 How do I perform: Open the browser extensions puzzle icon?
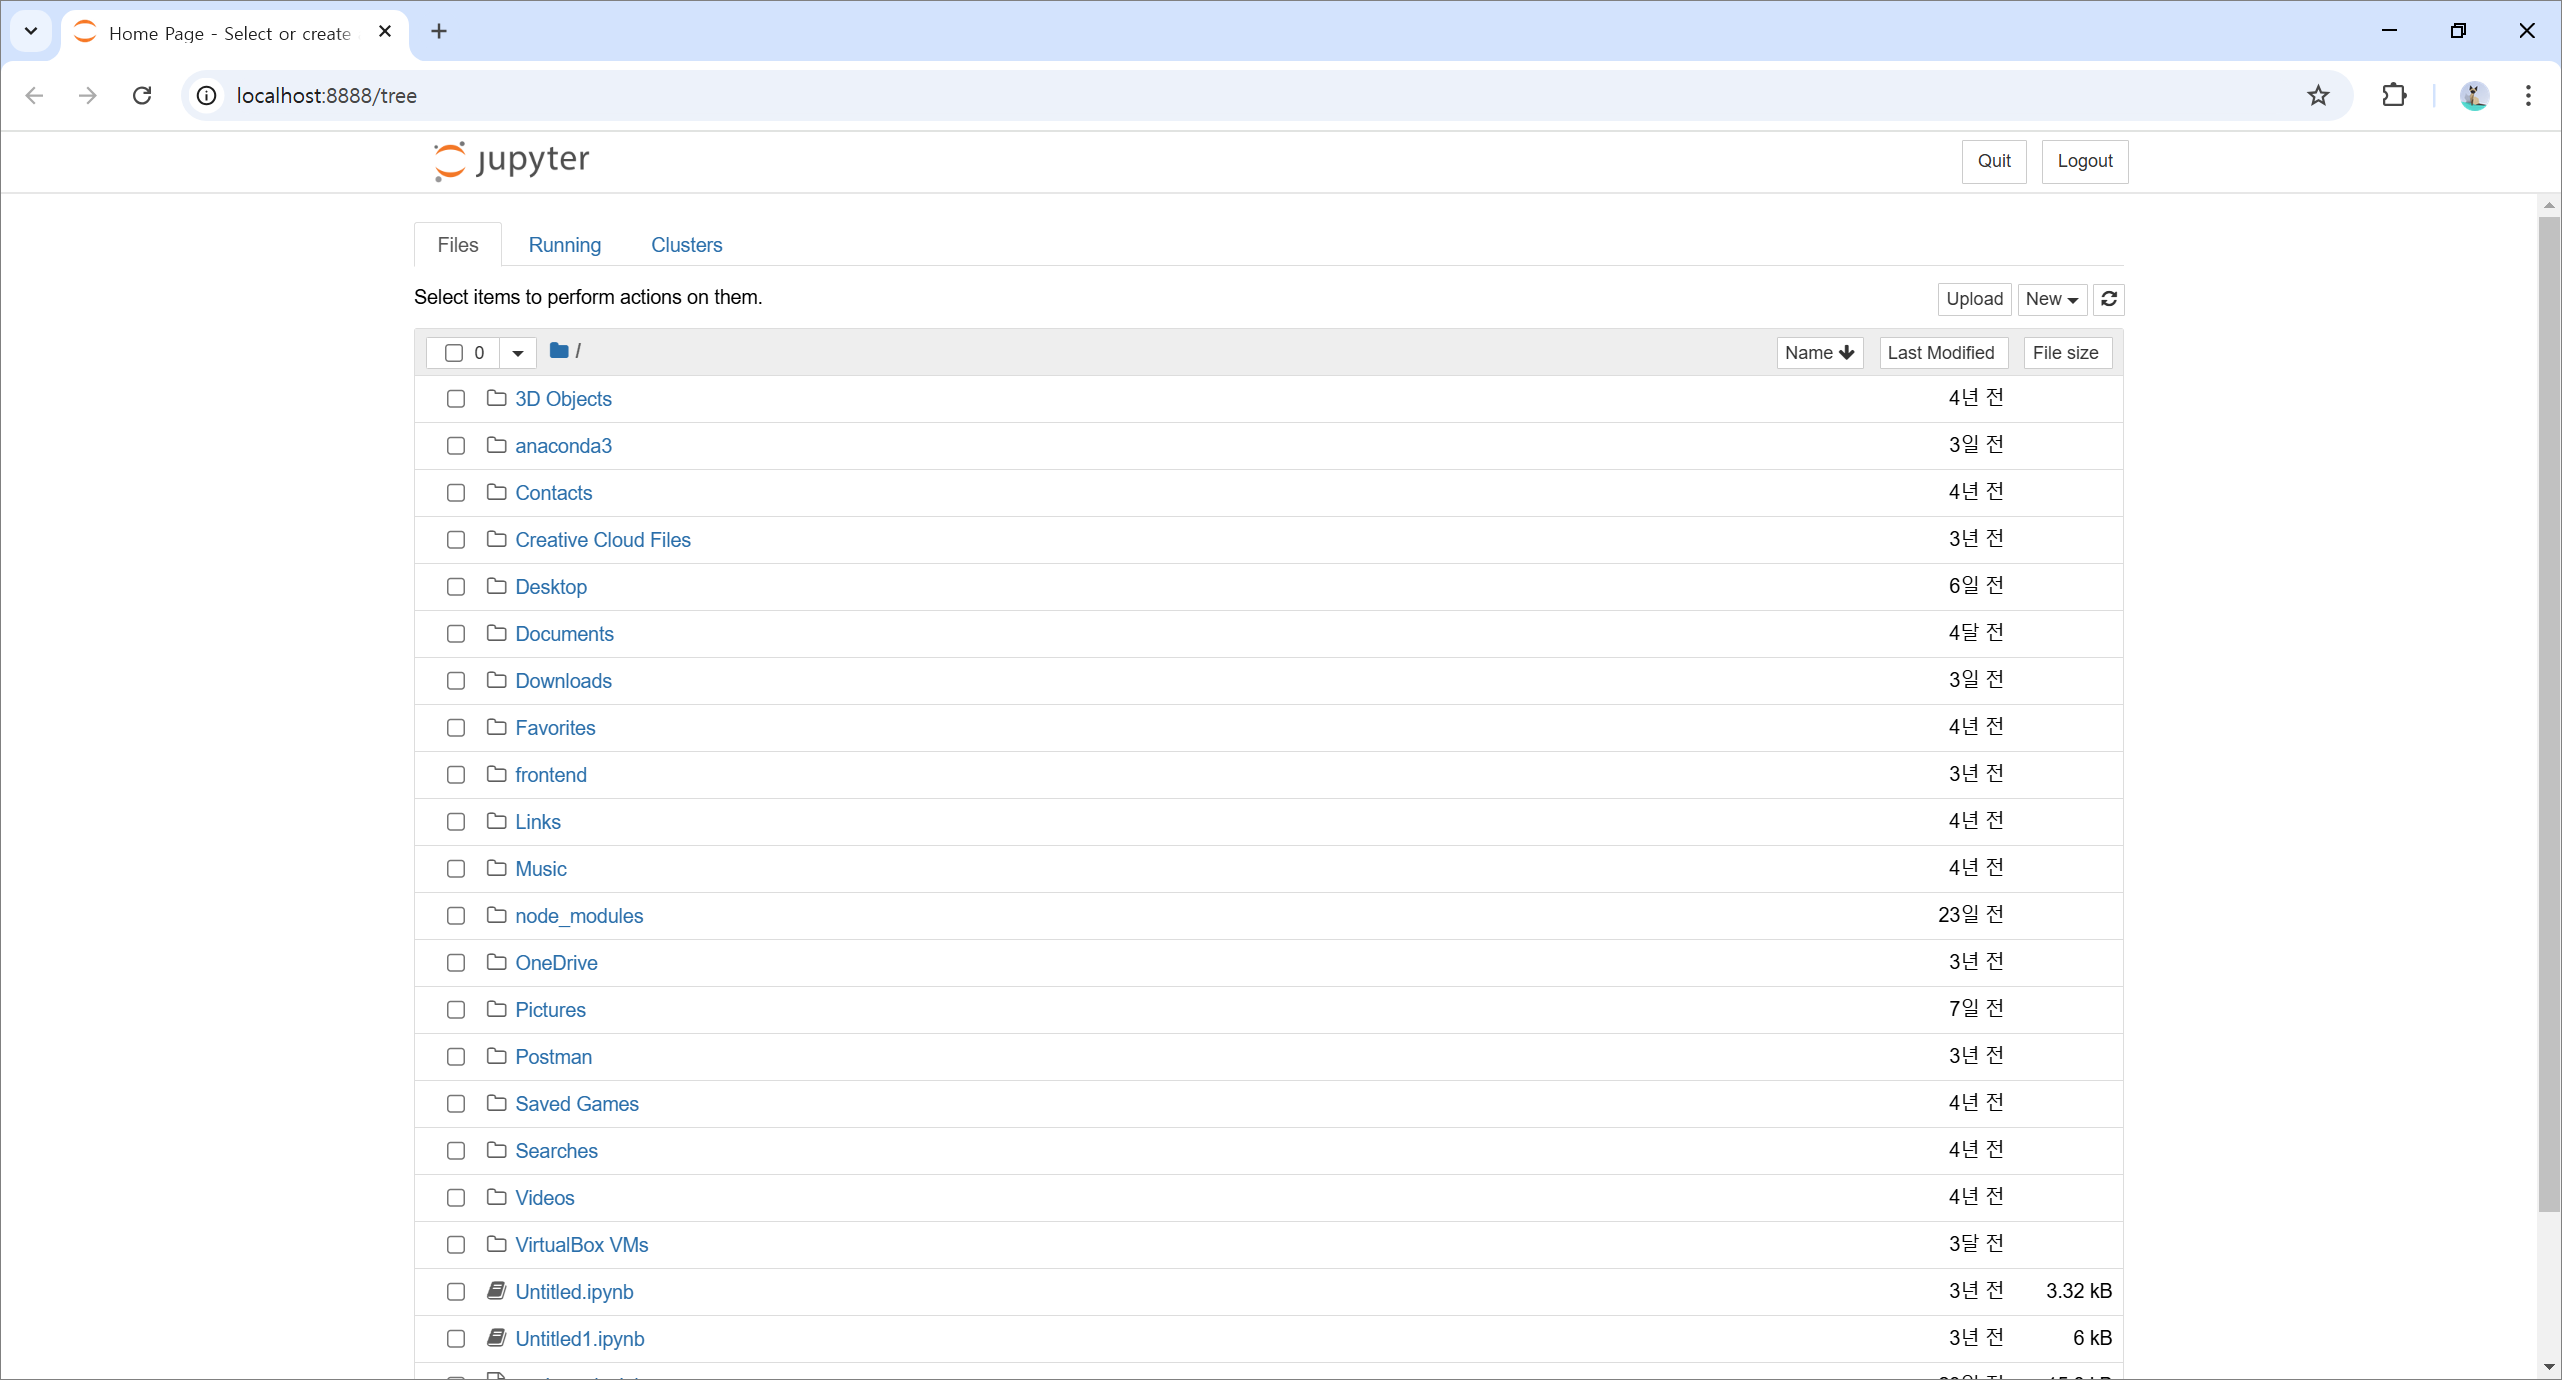point(2394,96)
